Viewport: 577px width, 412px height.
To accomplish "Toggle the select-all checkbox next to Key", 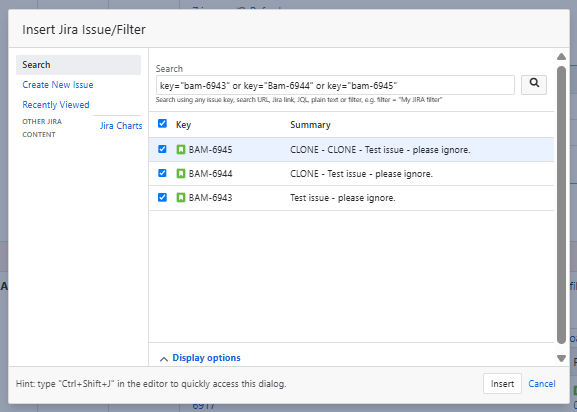I will 162,124.
